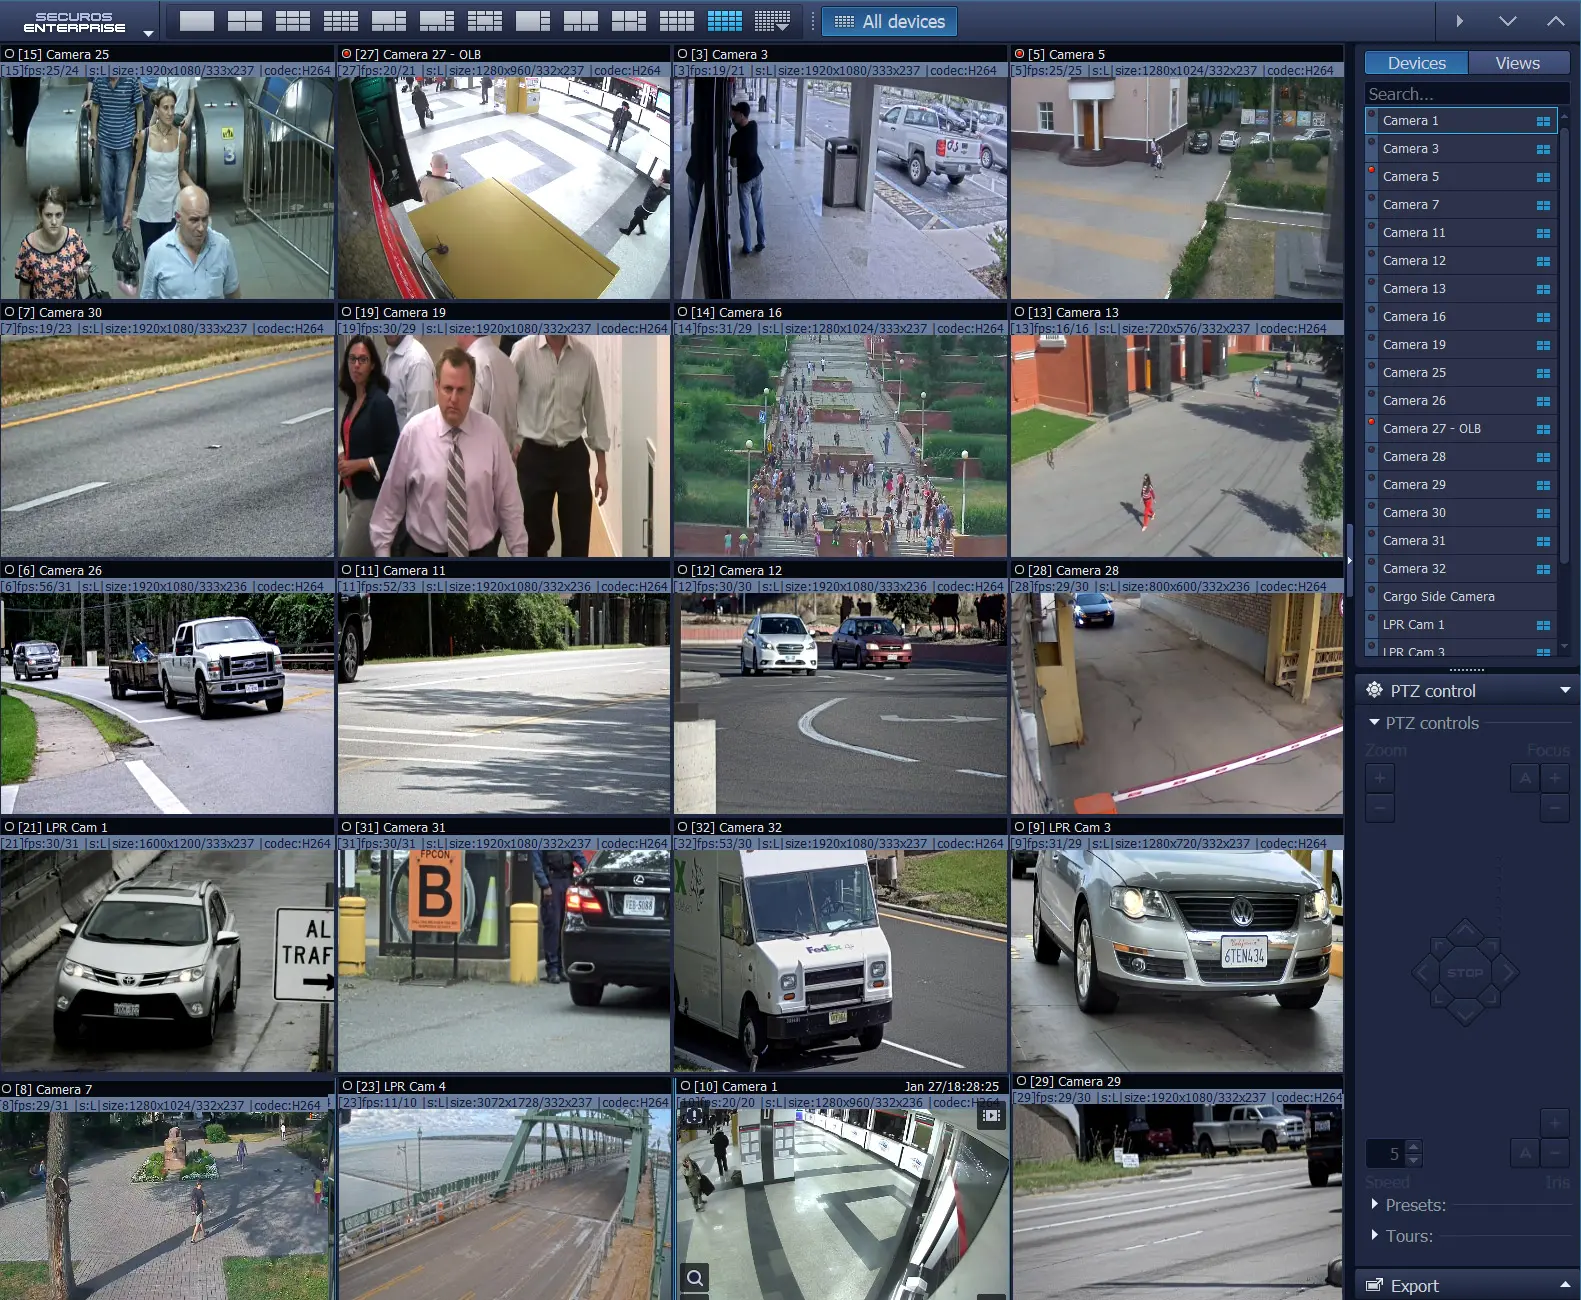The image size is (1581, 1300).
Task: Toggle the record circle on Camera 28 tile
Action: click(x=1020, y=570)
